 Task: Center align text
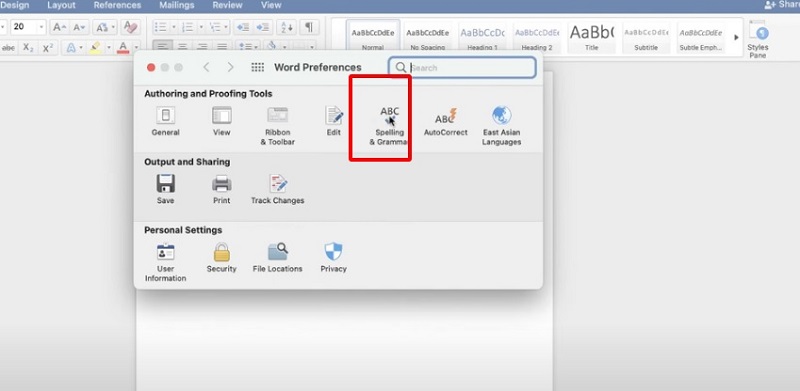click(182, 46)
